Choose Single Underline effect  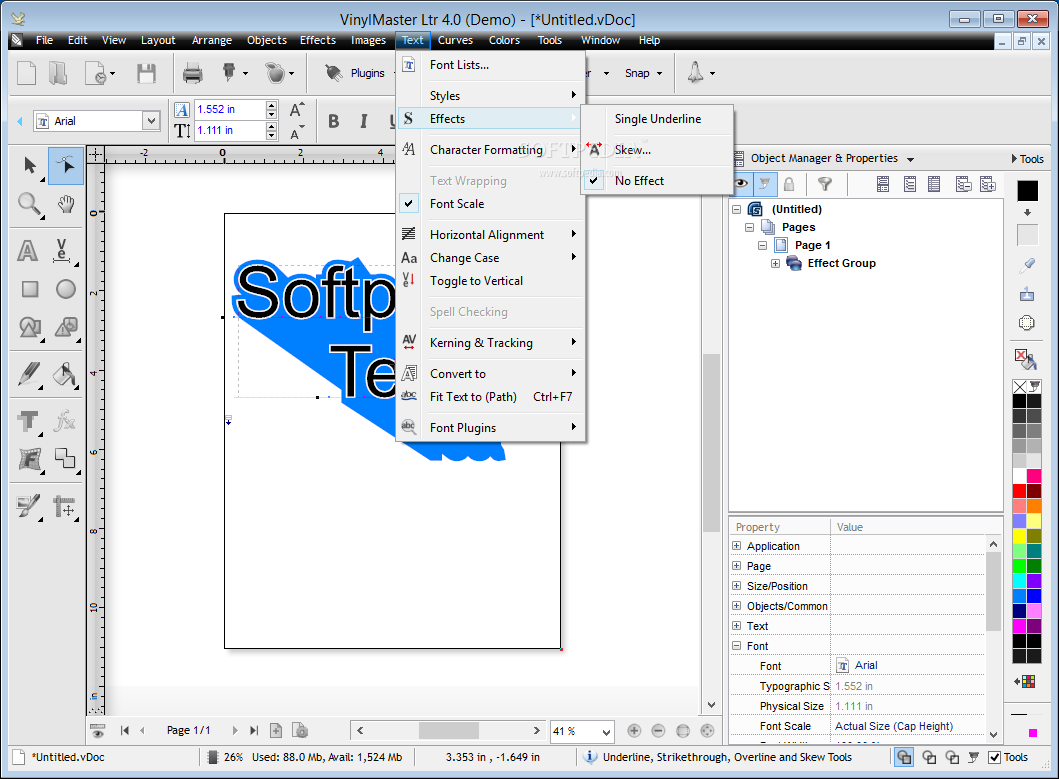(658, 118)
